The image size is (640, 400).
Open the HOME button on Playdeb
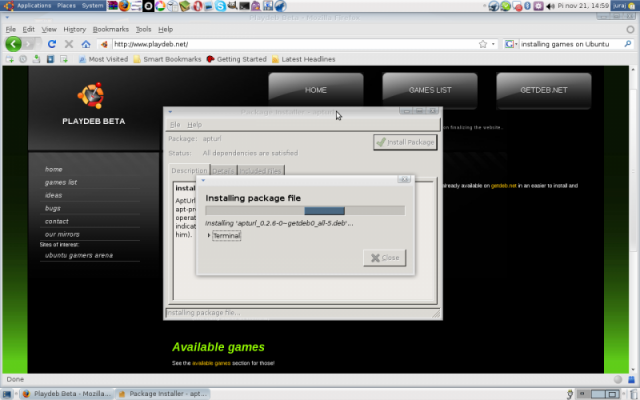coord(316,90)
